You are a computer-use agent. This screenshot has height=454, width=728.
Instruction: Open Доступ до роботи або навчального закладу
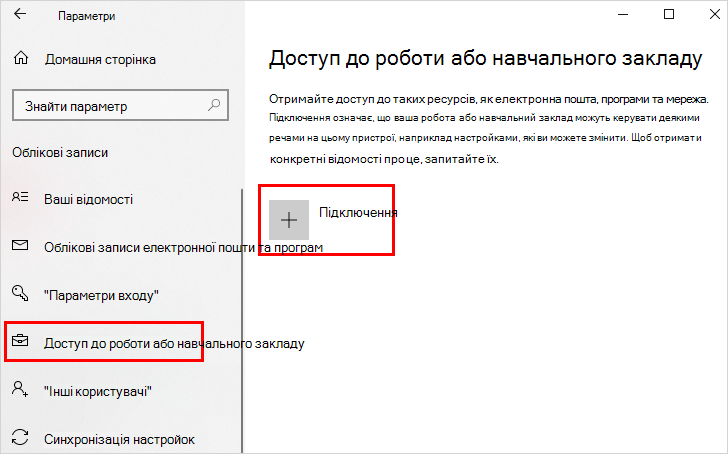(174, 344)
